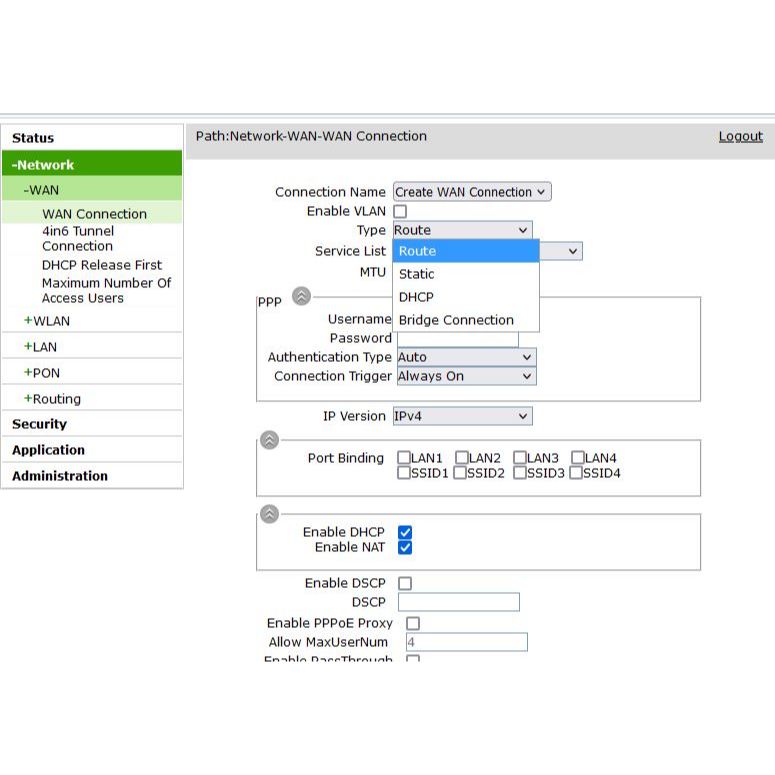Tick the Enable VLAN checkbox

click(x=400, y=212)
